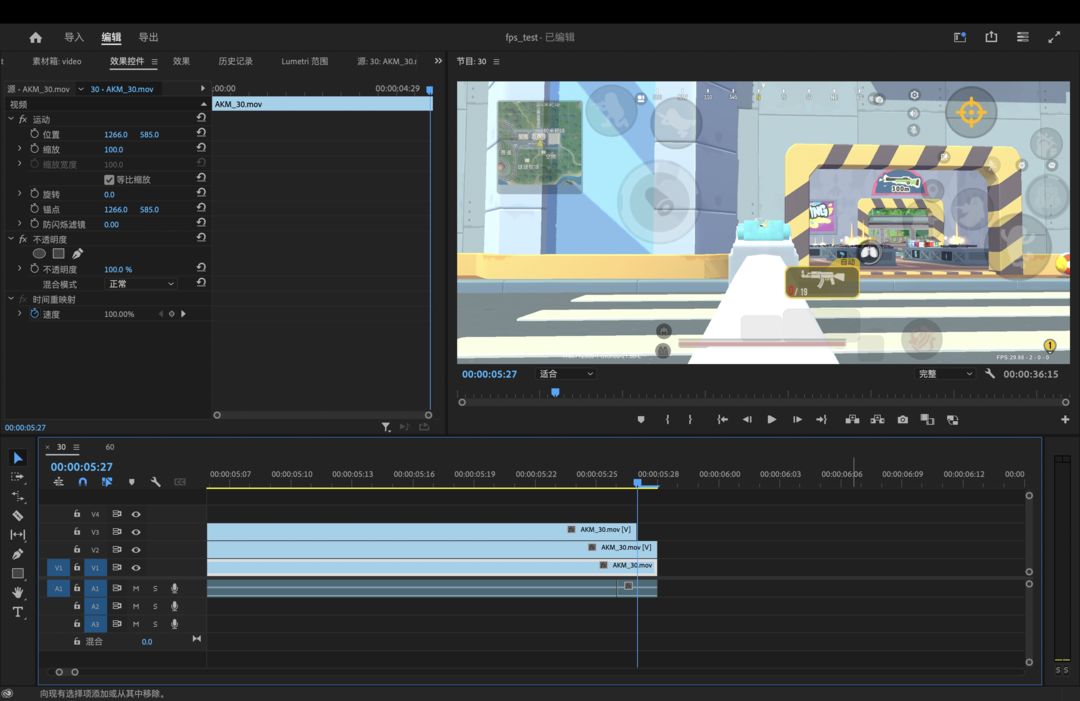This screenshot has height=701, width=1080.
Task: Click the program monitor playhead on scrub bar
Action: (x=555, y=393)
